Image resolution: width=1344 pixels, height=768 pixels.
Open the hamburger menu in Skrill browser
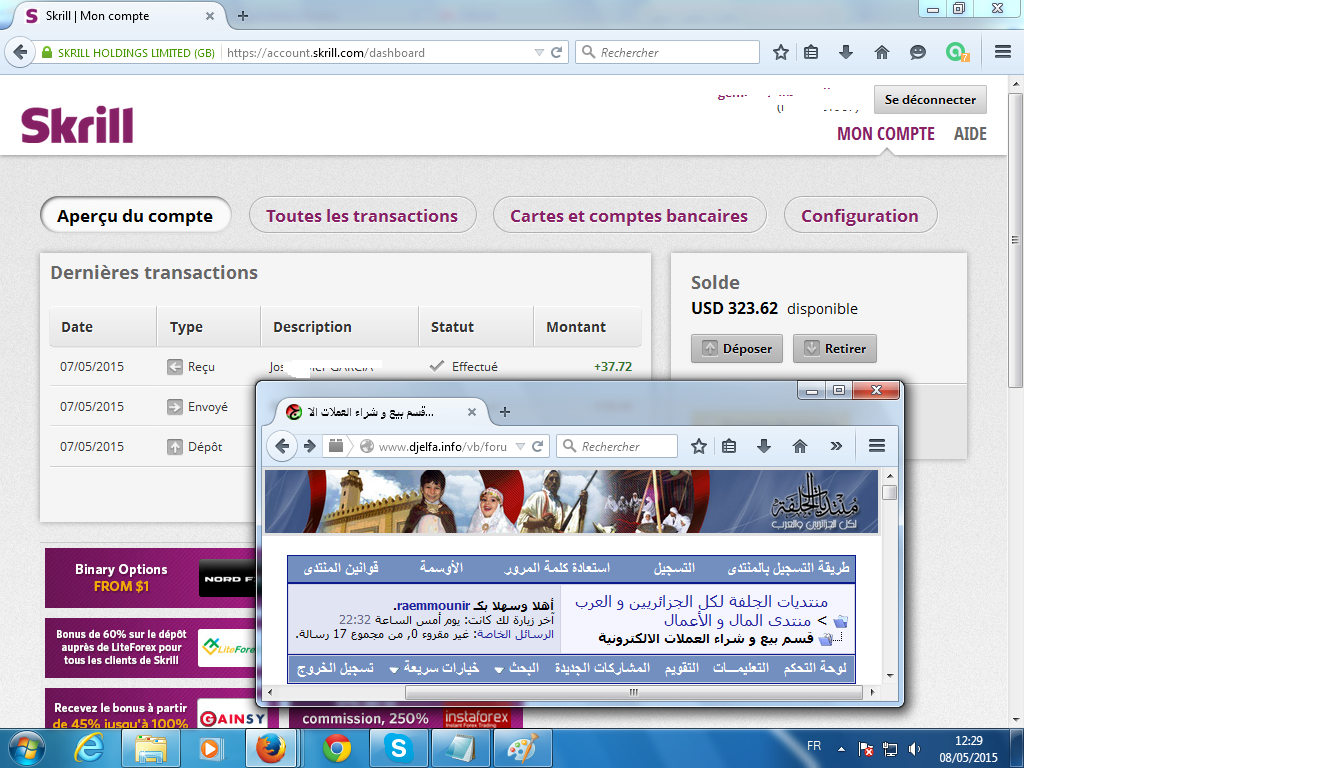click(x=1003, y=52)
